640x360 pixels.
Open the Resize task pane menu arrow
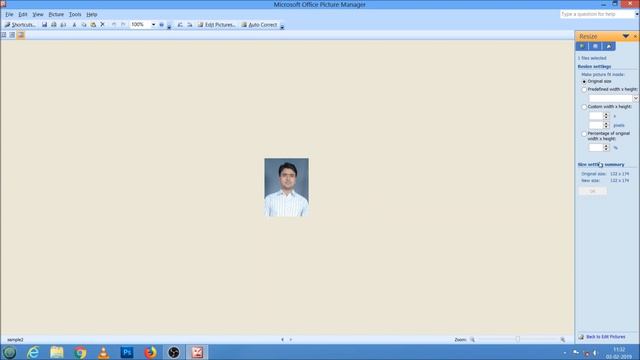coord(626,36)
